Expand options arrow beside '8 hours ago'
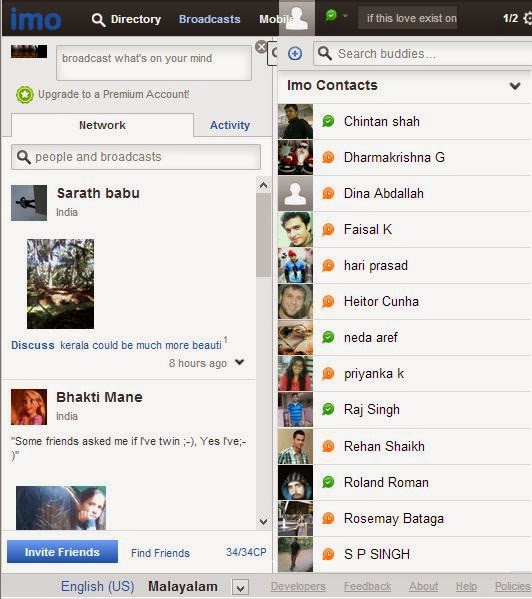The image size is (532, 599). [239, 362]
